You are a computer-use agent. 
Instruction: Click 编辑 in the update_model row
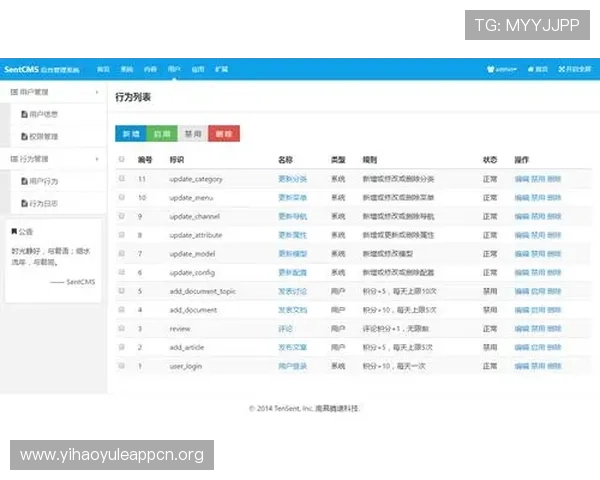click(x=522, y=254)
